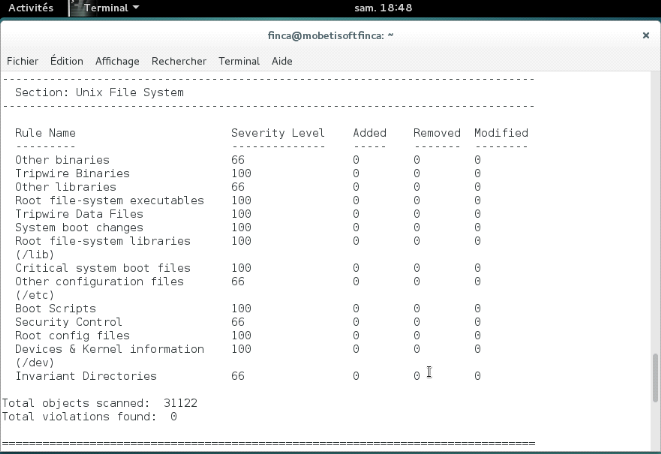Click the 'Rule Name' column header
The image size is (661, 454).
(45, 133)
